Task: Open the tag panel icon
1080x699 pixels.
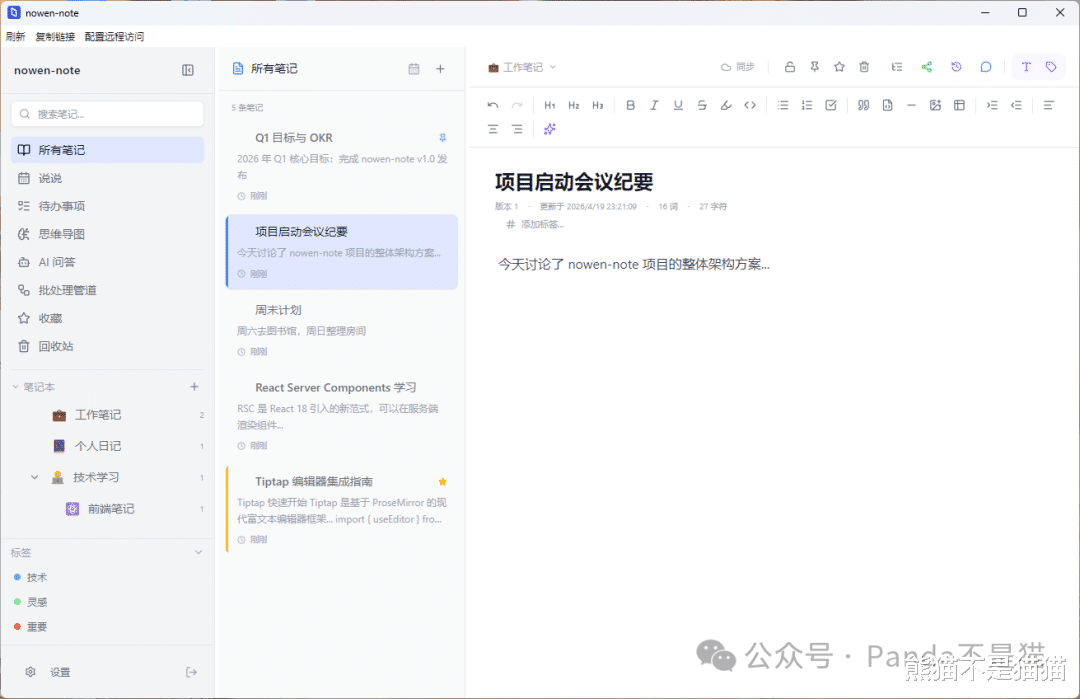Action: [1051, 67]
